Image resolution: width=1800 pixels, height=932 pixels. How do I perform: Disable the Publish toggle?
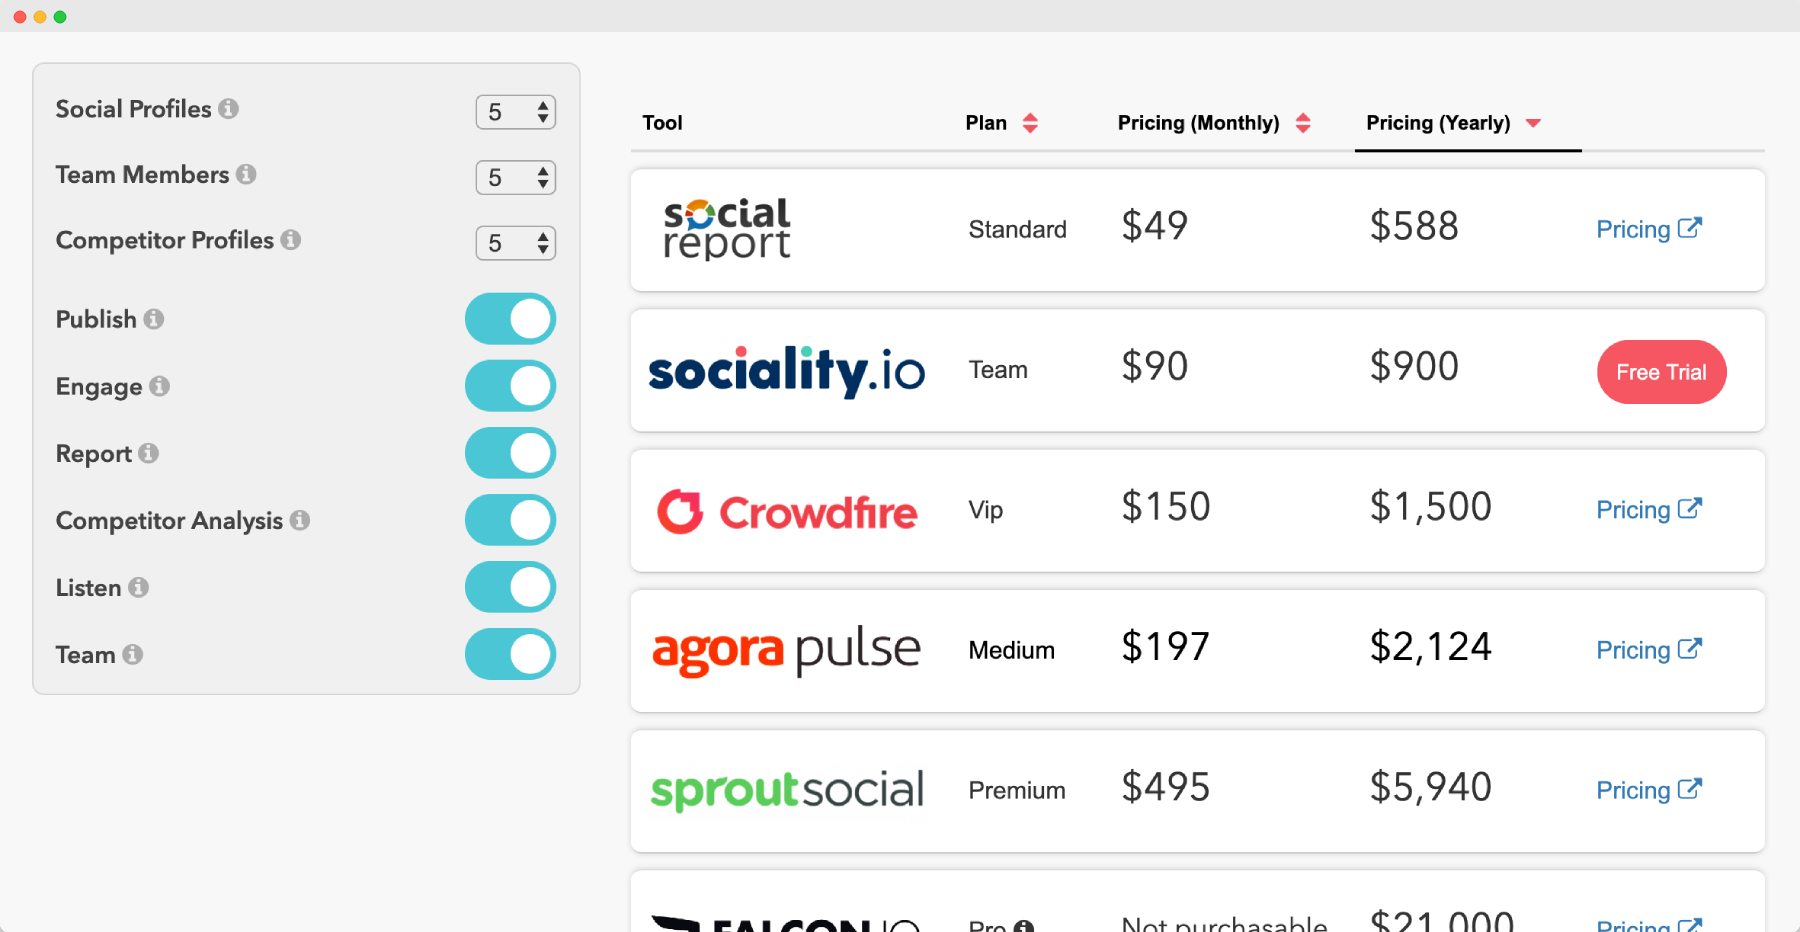click(x=510, y=319)
